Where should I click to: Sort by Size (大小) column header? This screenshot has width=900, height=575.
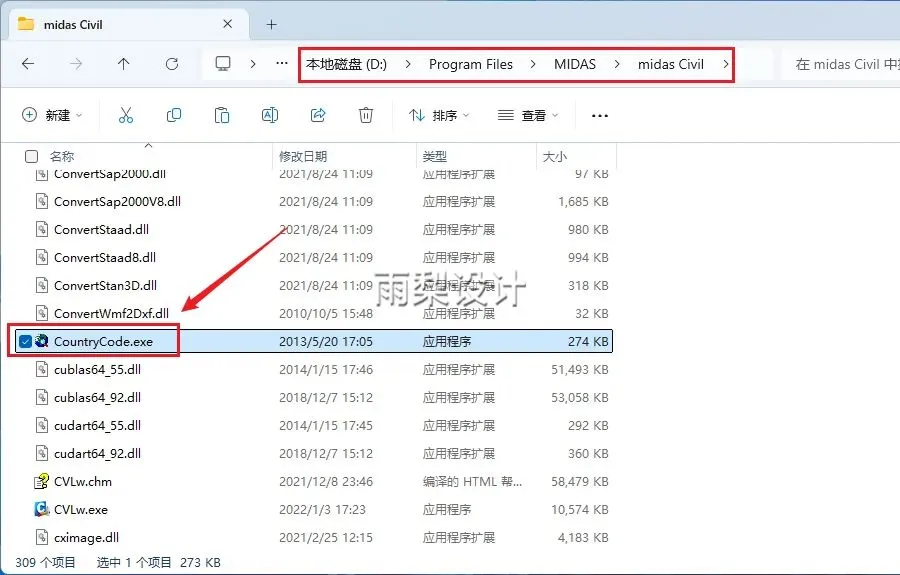[x=554, y=156]
